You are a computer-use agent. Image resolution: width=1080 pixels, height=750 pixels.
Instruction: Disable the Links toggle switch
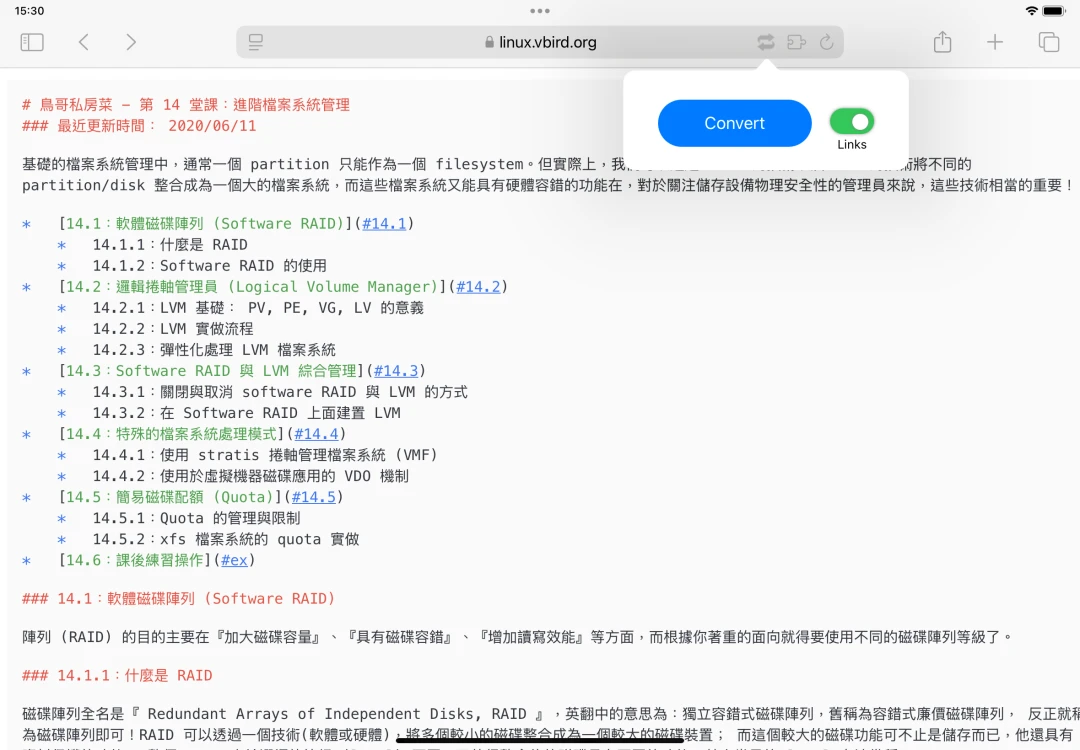click(x=851, y=122)
